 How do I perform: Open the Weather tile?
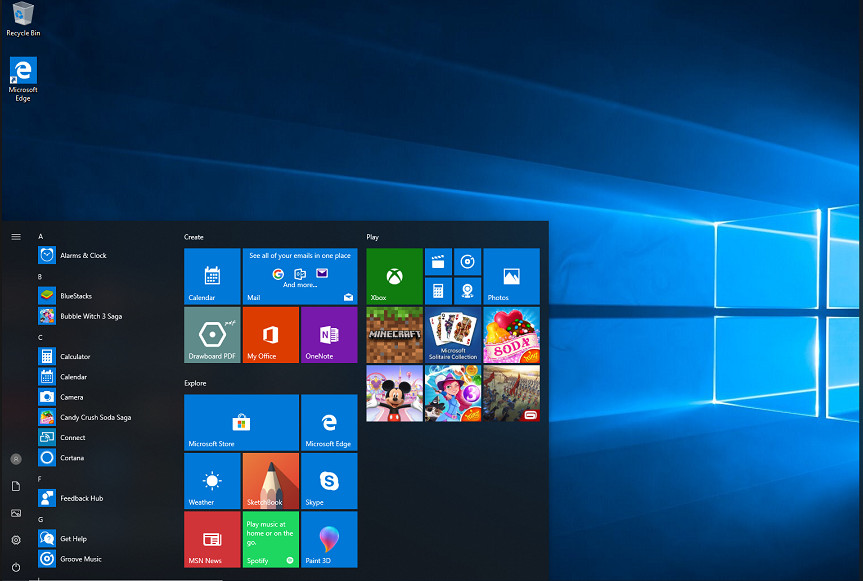(212, 481)
